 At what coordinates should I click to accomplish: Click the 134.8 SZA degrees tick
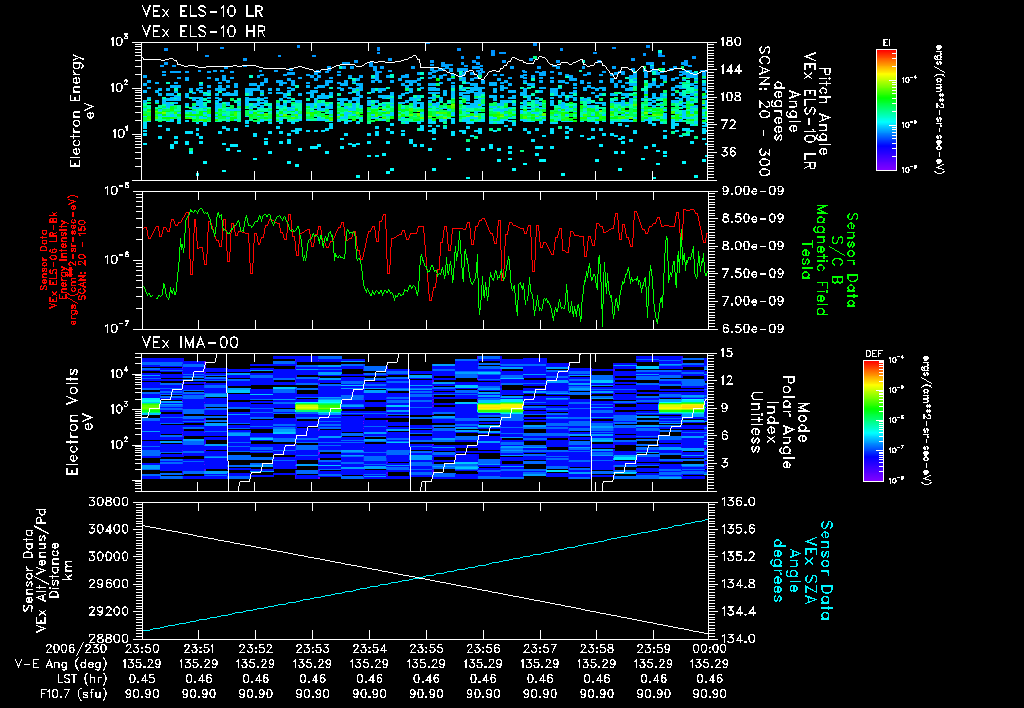point(737,584)
